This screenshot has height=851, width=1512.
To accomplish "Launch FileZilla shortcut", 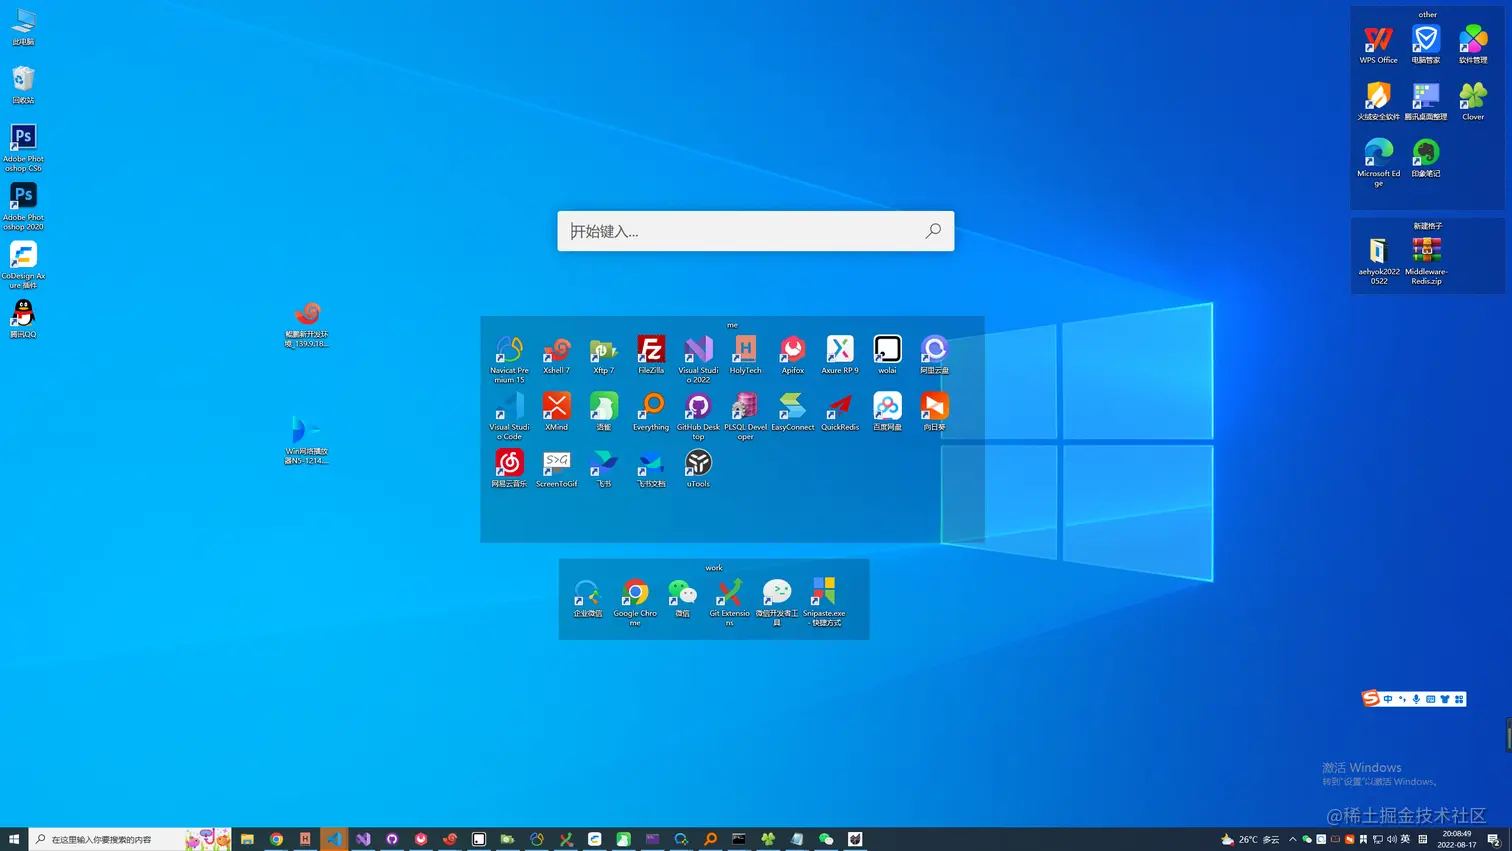I will coord(651,354).
